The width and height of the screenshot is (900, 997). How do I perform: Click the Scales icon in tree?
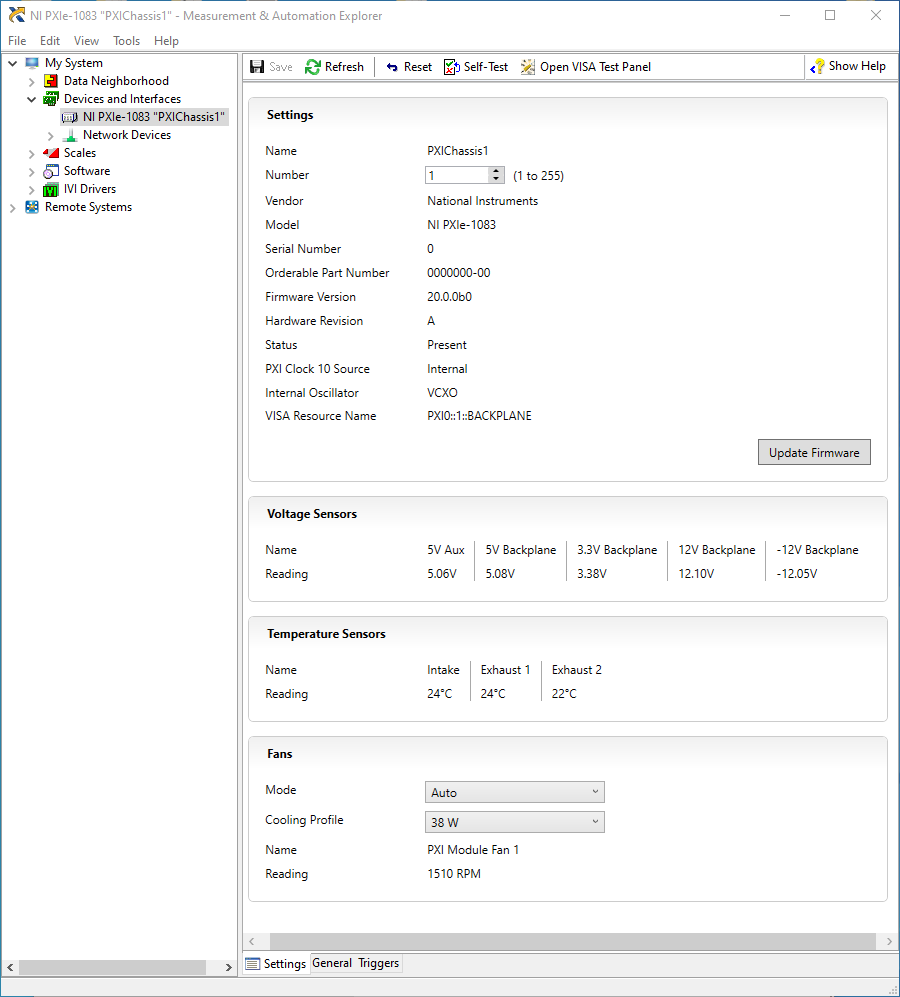click(x=51, y=153)
